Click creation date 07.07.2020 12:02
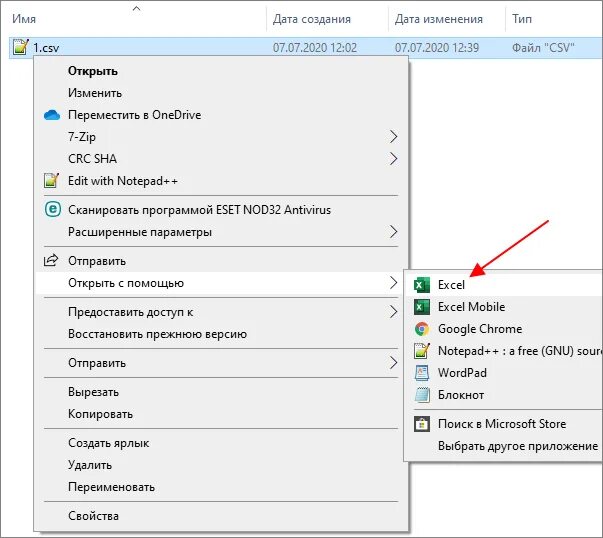The height and width of the screenshot is (538, 603). click(x=315, y=48)
